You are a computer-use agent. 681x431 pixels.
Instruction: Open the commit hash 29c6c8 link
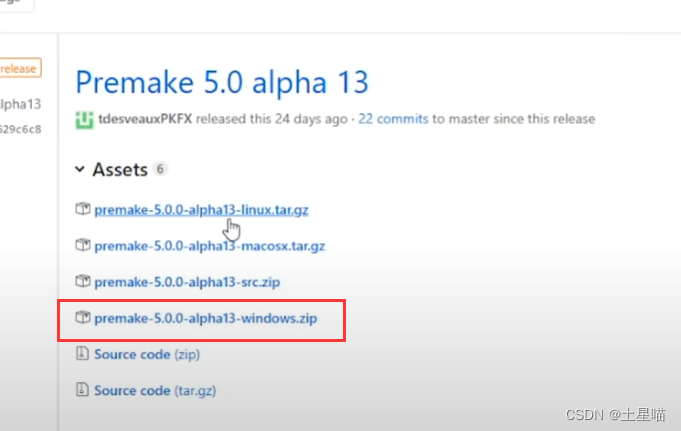coord(20,129)
